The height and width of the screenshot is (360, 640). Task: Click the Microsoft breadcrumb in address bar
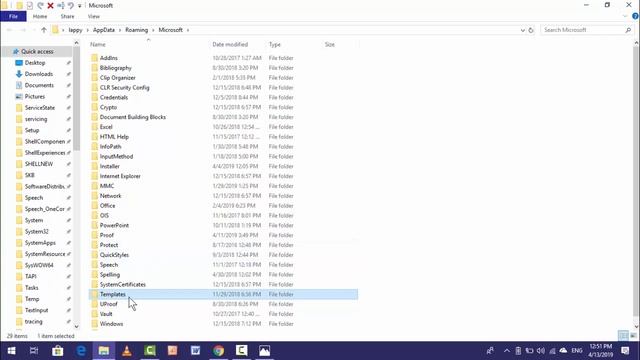pyautogui.click(x=170, y=30)
